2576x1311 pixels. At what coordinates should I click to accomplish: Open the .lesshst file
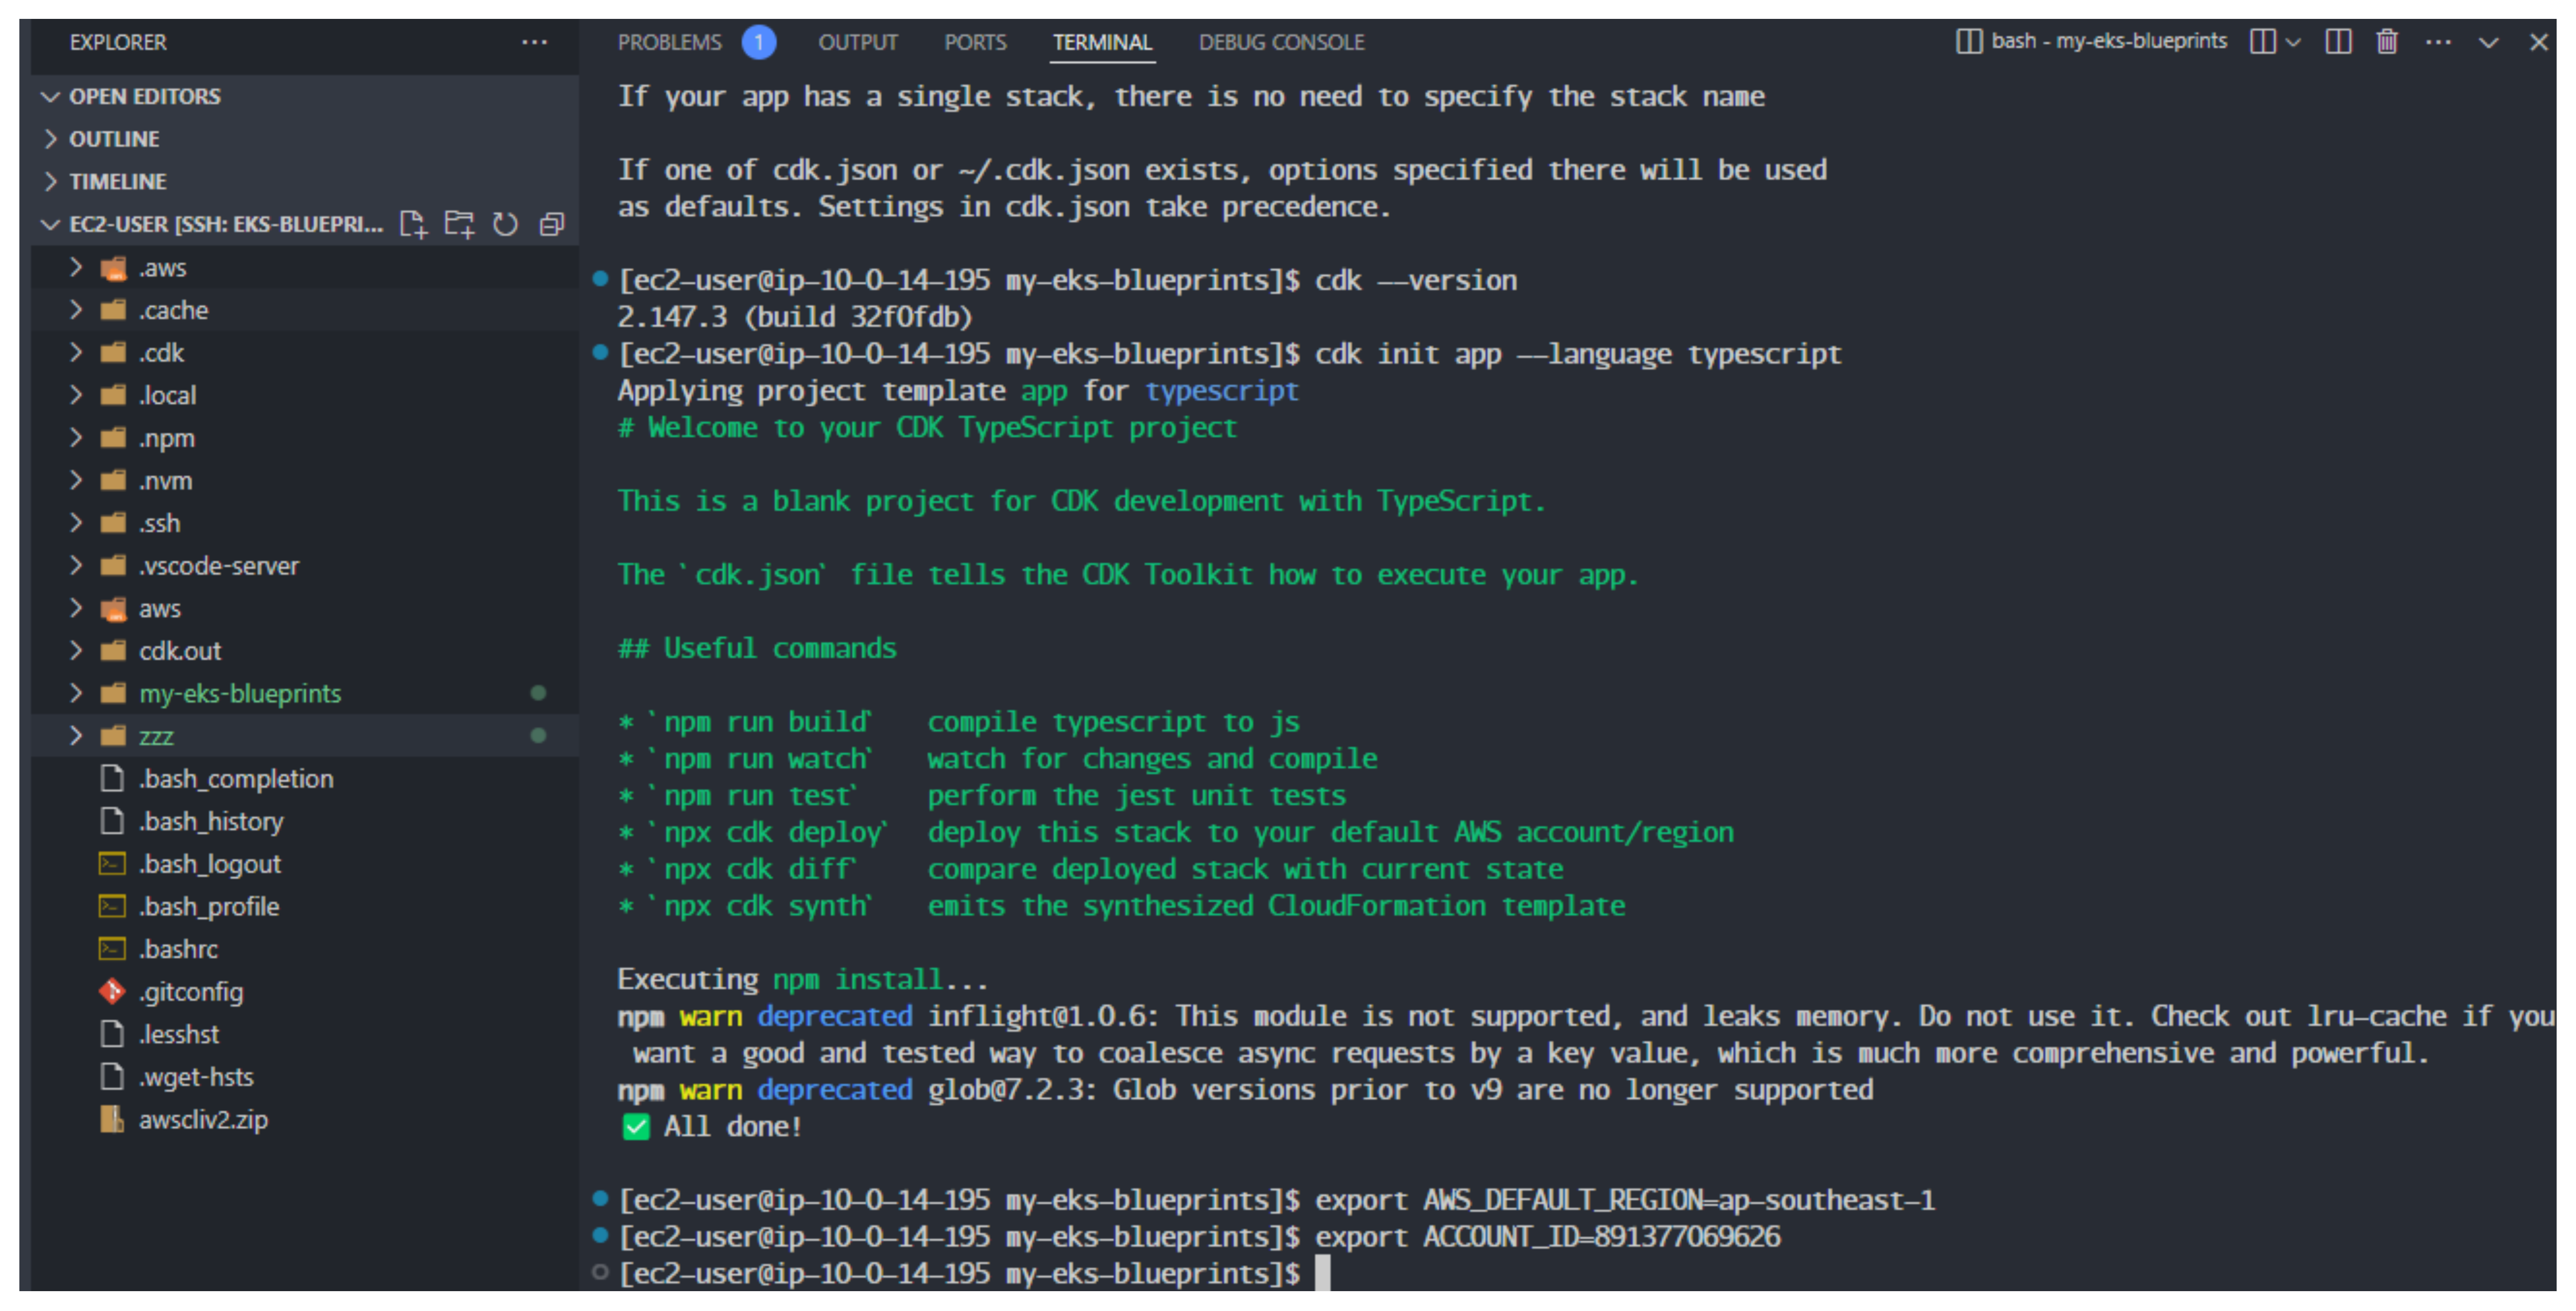304,1034
